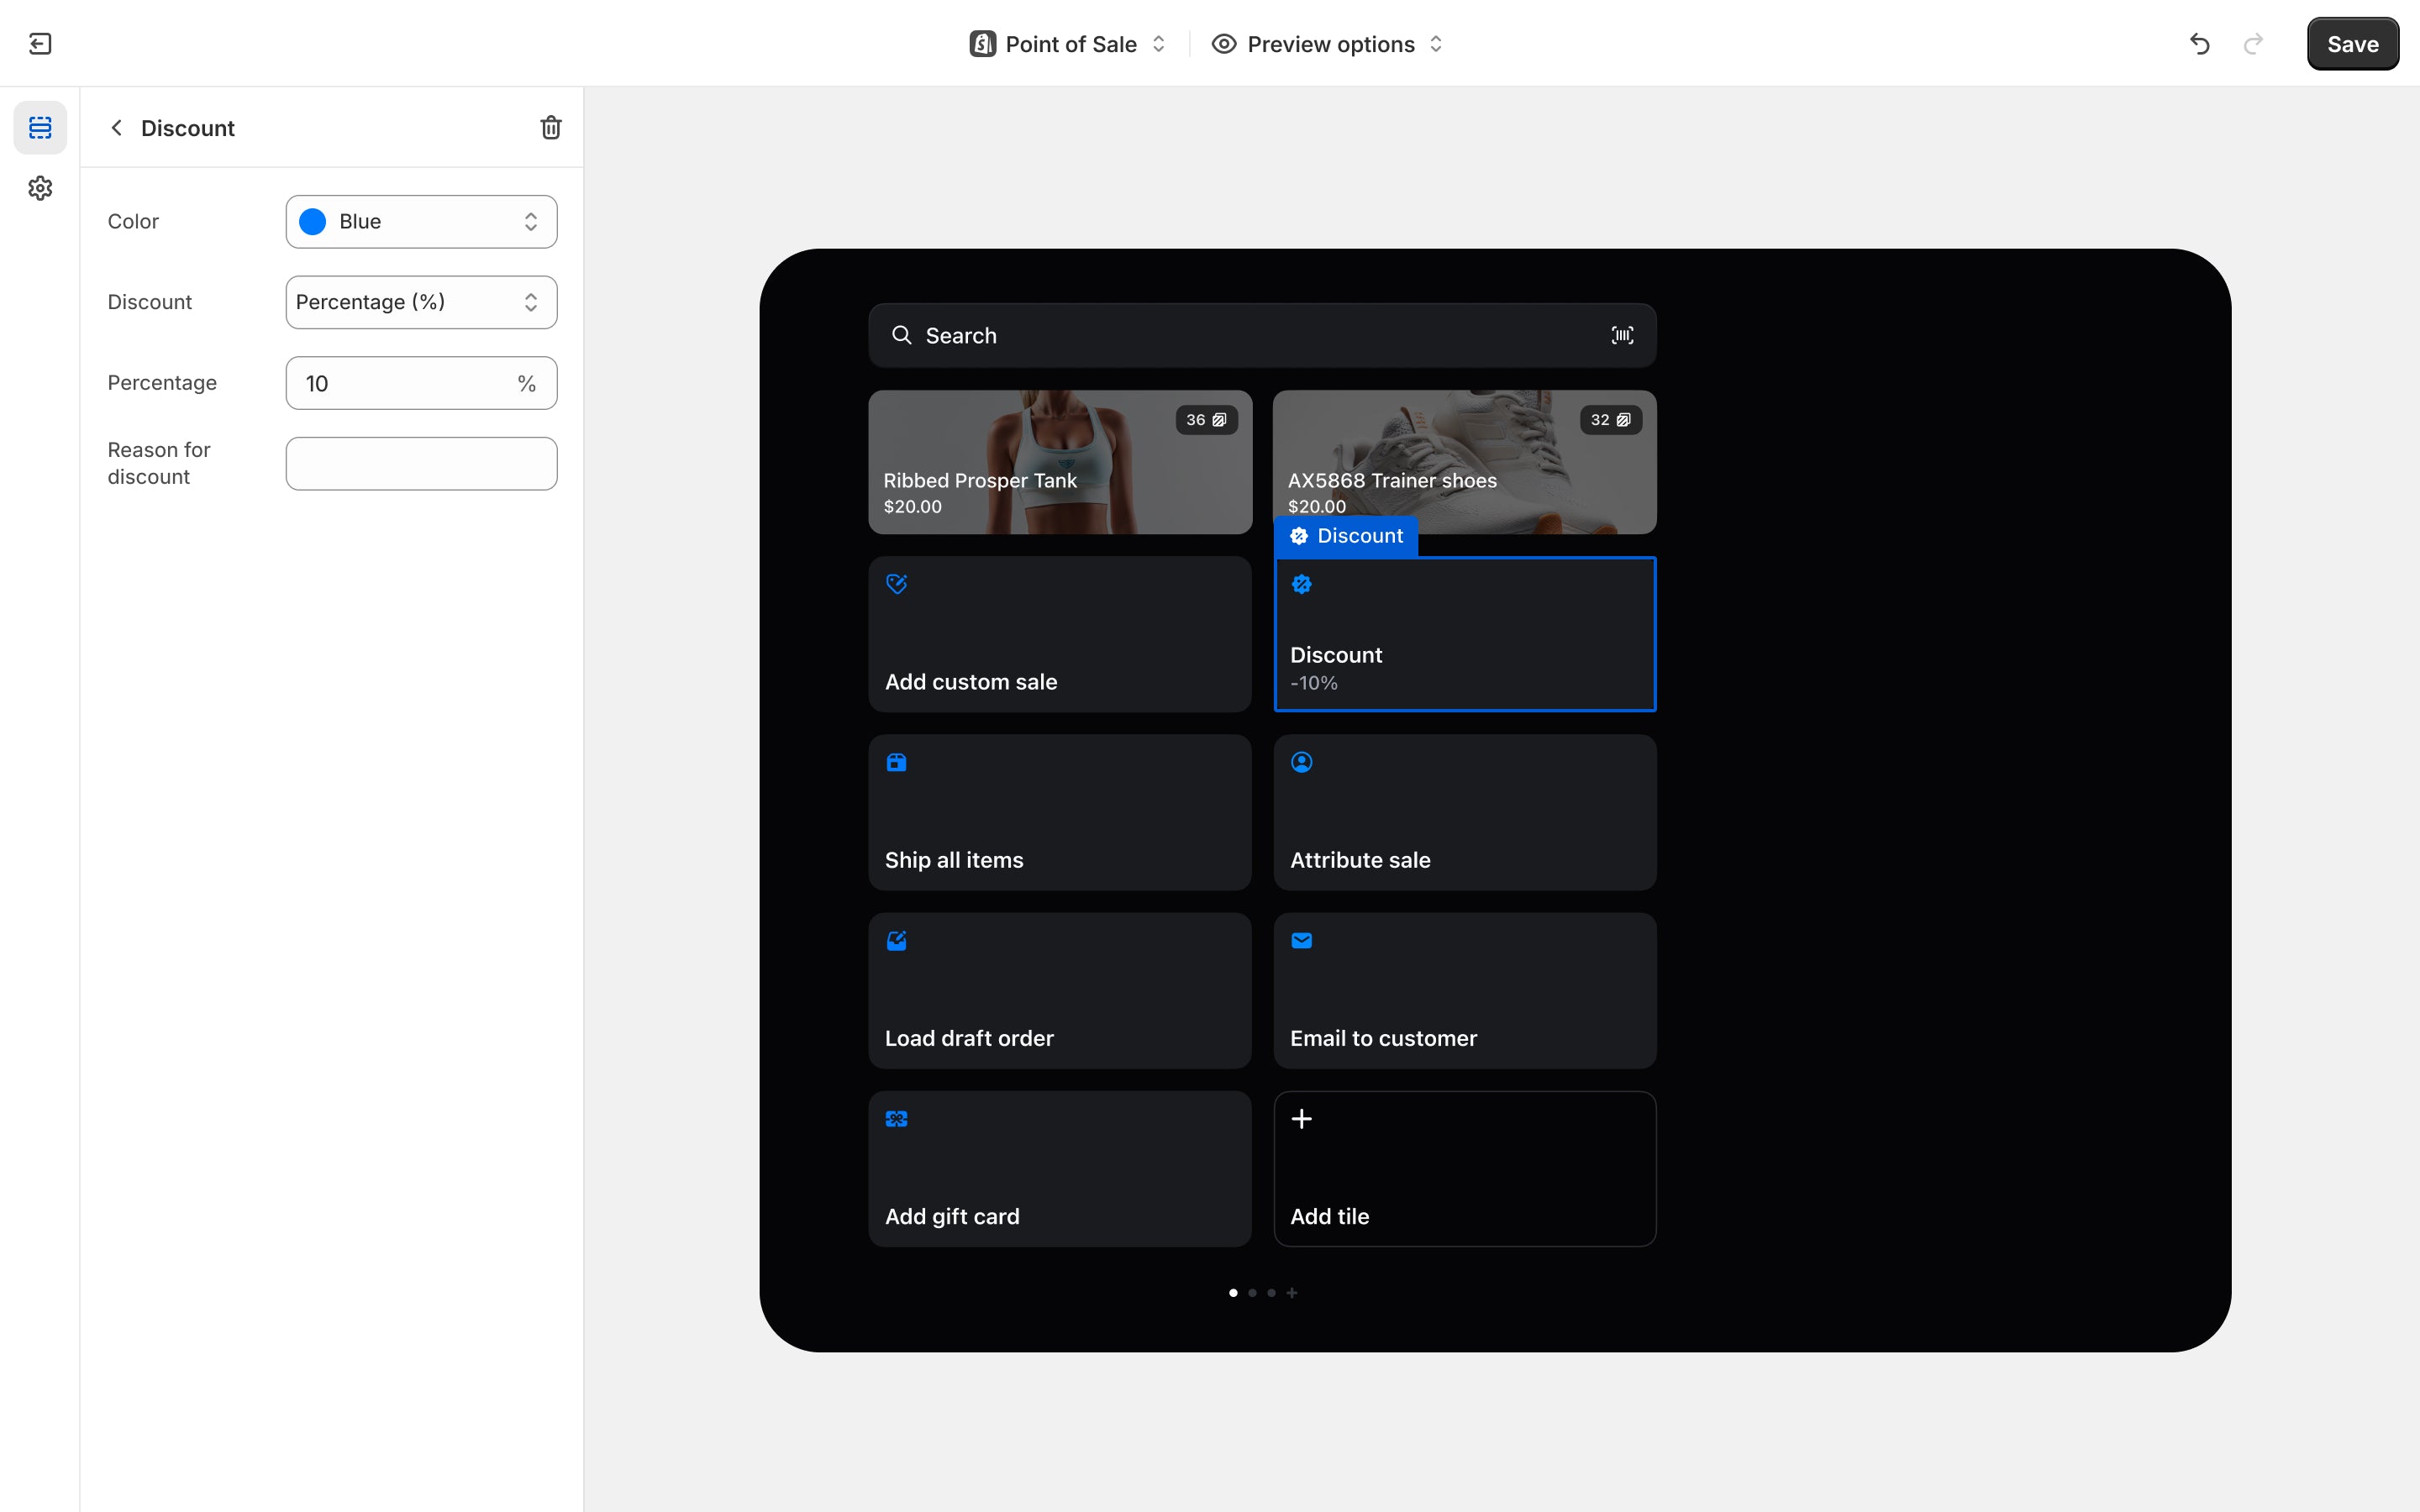Click the Ship all items box icon
2420x1512 pixels.
[x=897, y=762]
